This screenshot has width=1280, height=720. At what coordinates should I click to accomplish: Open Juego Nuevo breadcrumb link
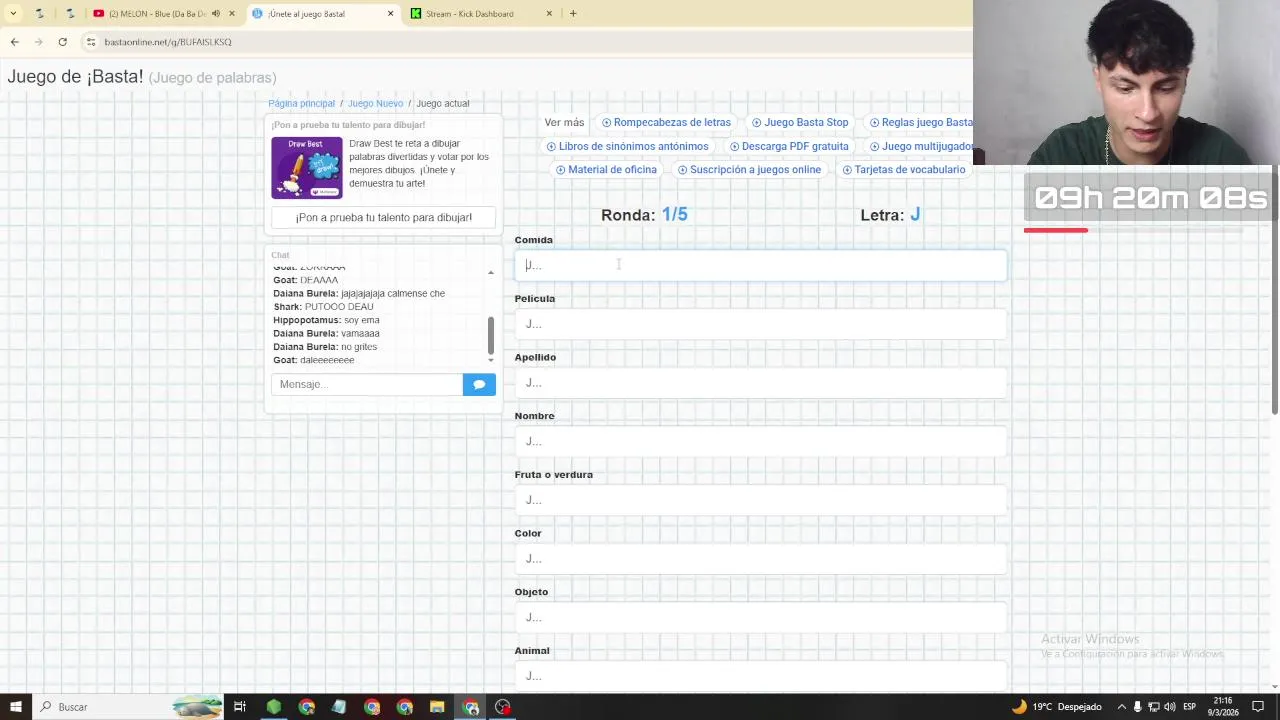375,104
